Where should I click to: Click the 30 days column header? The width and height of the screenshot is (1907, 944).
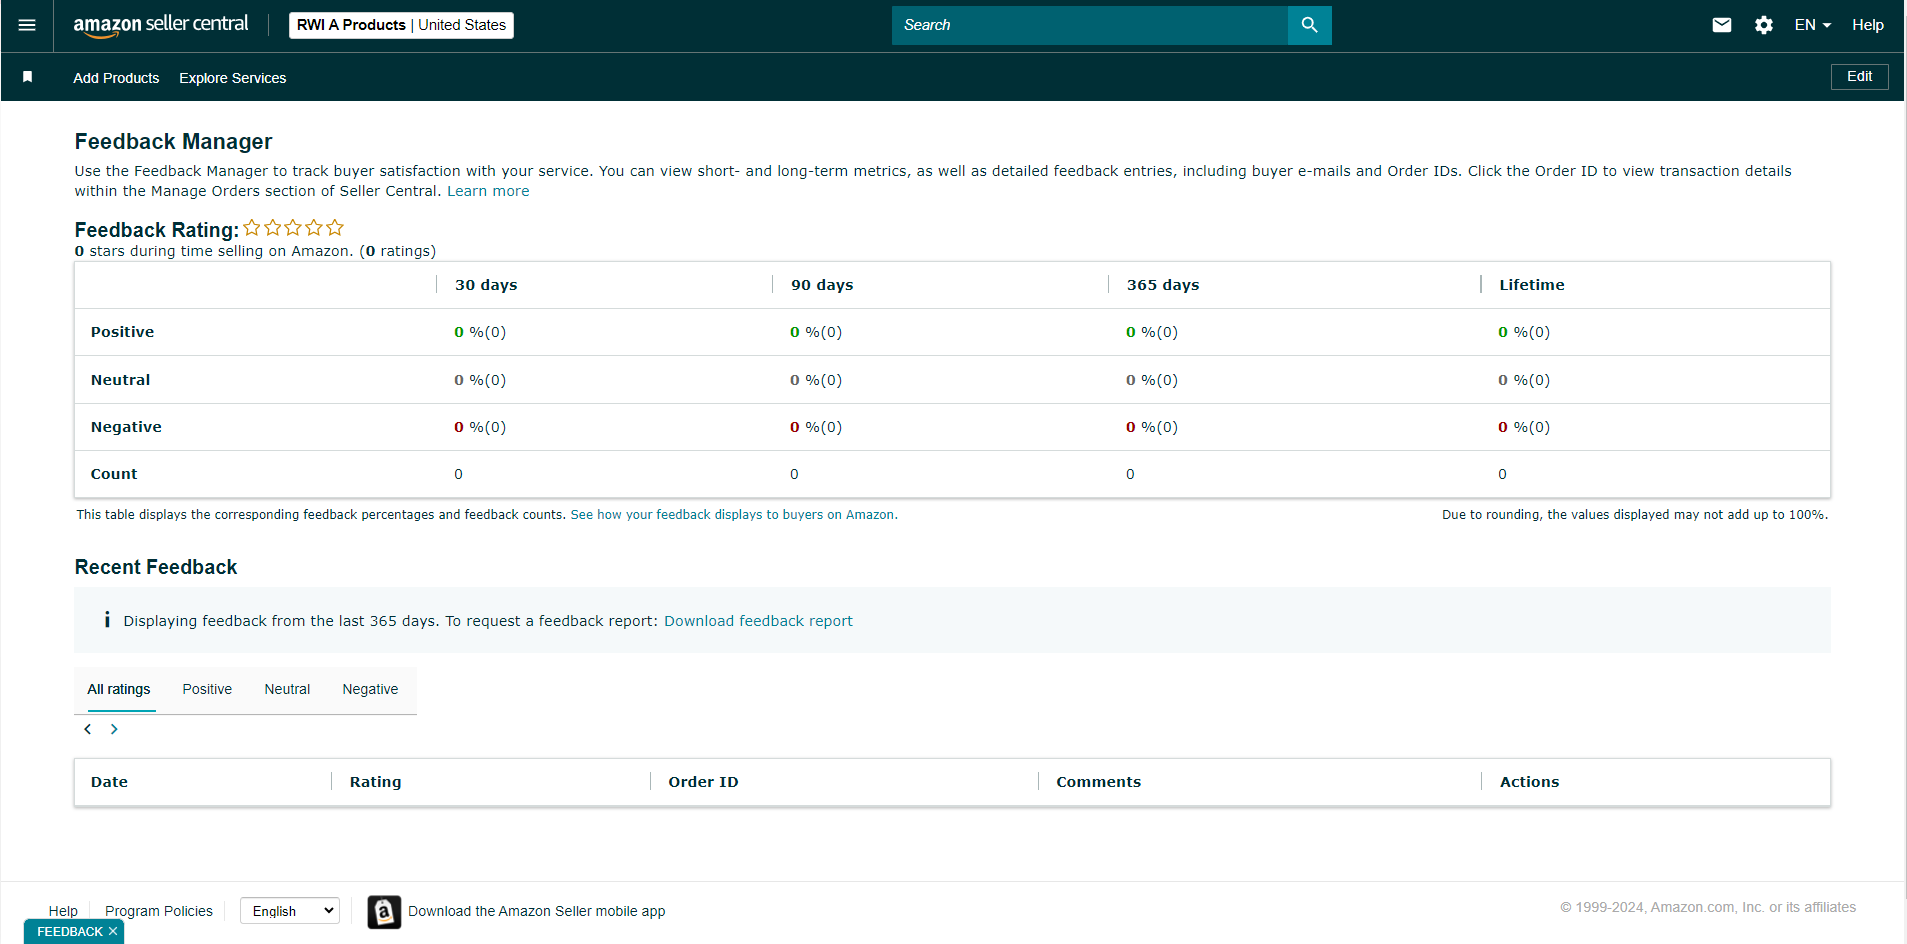[x=486, y=285]
